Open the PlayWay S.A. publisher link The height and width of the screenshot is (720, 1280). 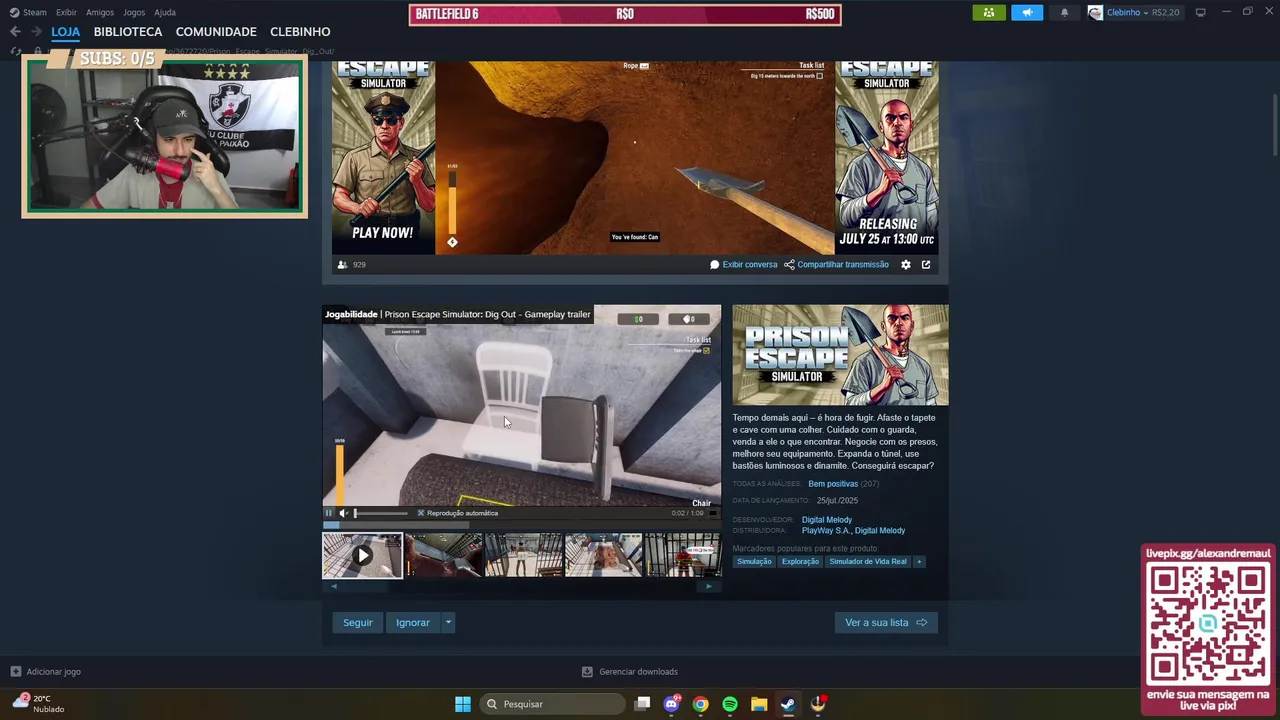pyautogui.click(x=825, y=531)
